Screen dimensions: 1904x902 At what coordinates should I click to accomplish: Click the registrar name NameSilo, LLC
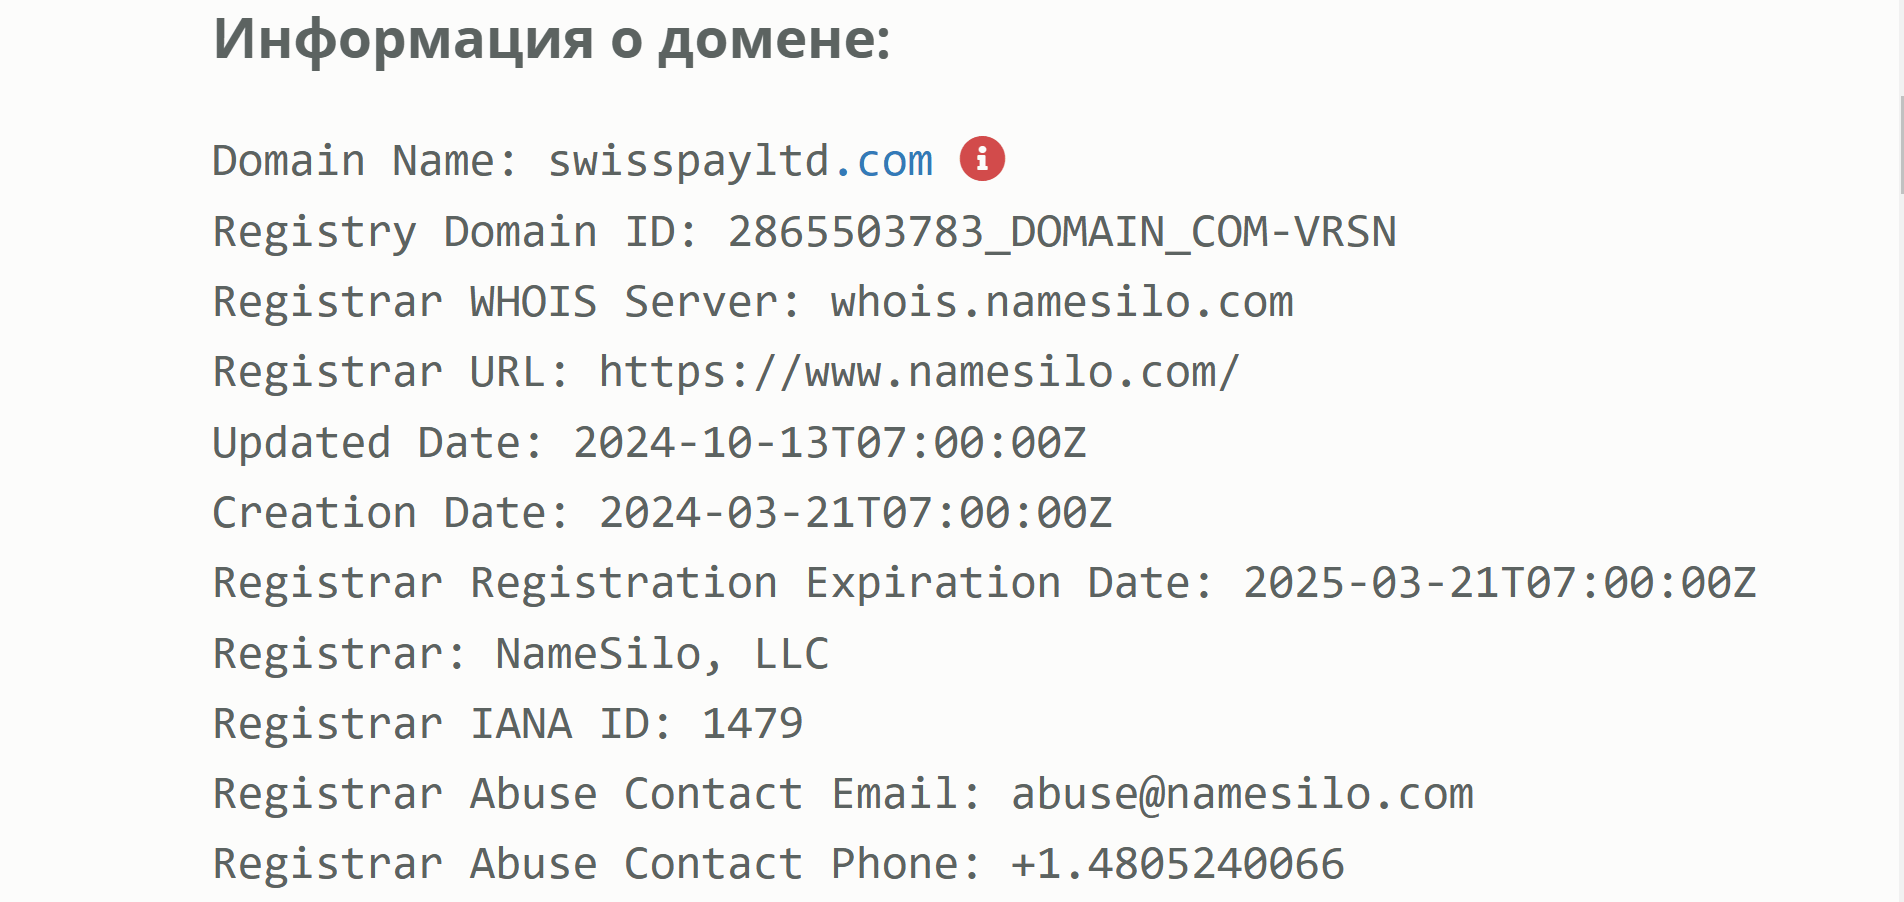(662, 654)
